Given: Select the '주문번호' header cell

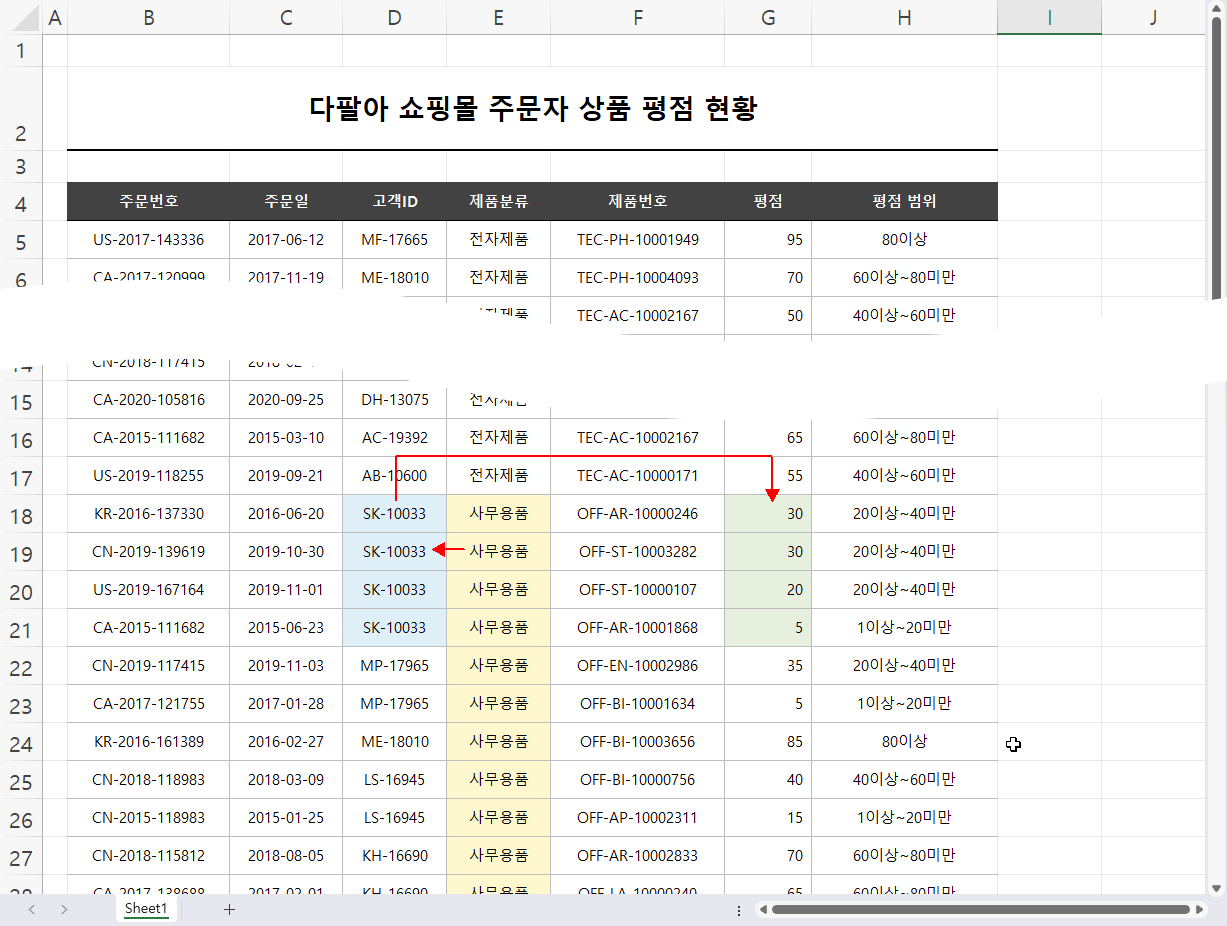Looking at the screenshot, I should pyautogui.click(x=148, y=202).
